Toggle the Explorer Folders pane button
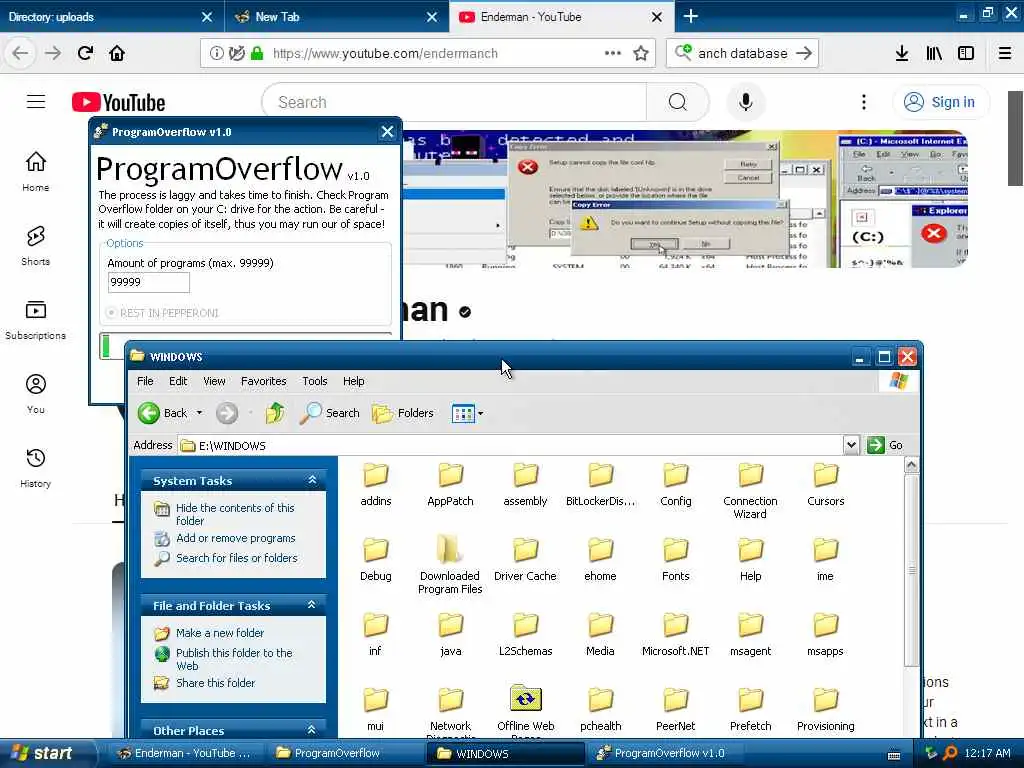Screen dimensions: 1024x768 (x=402, y=413)
